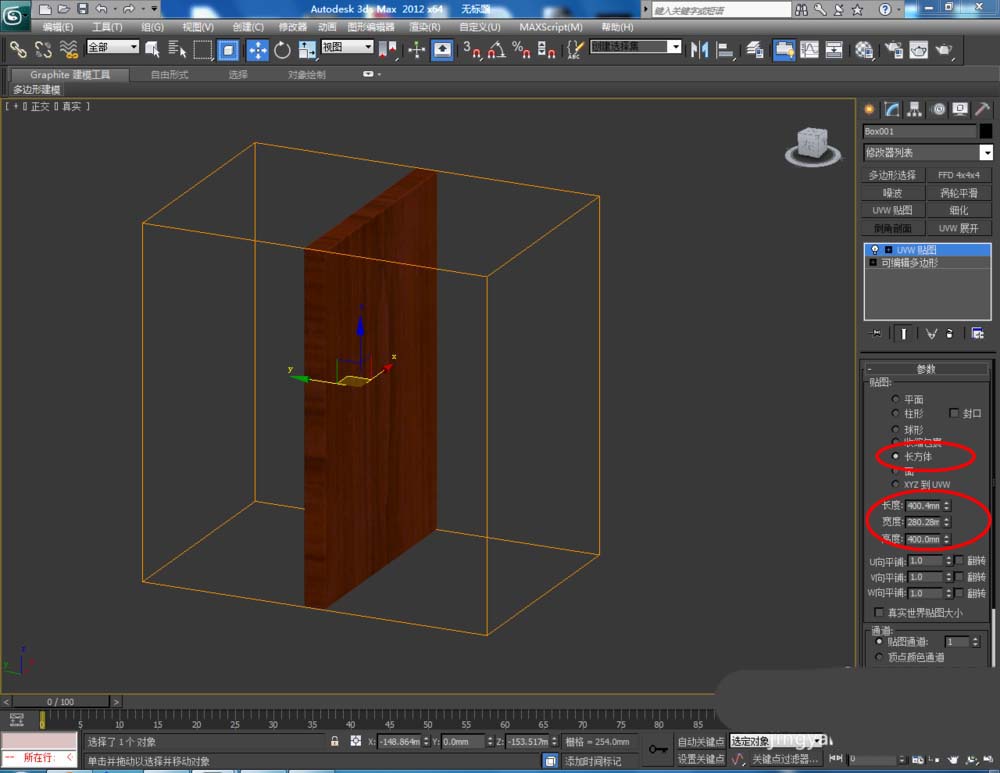Open the Create panel star icon
Image resolution: width=1000 pixels, height=773 pixels.
[x=869, y=109]
